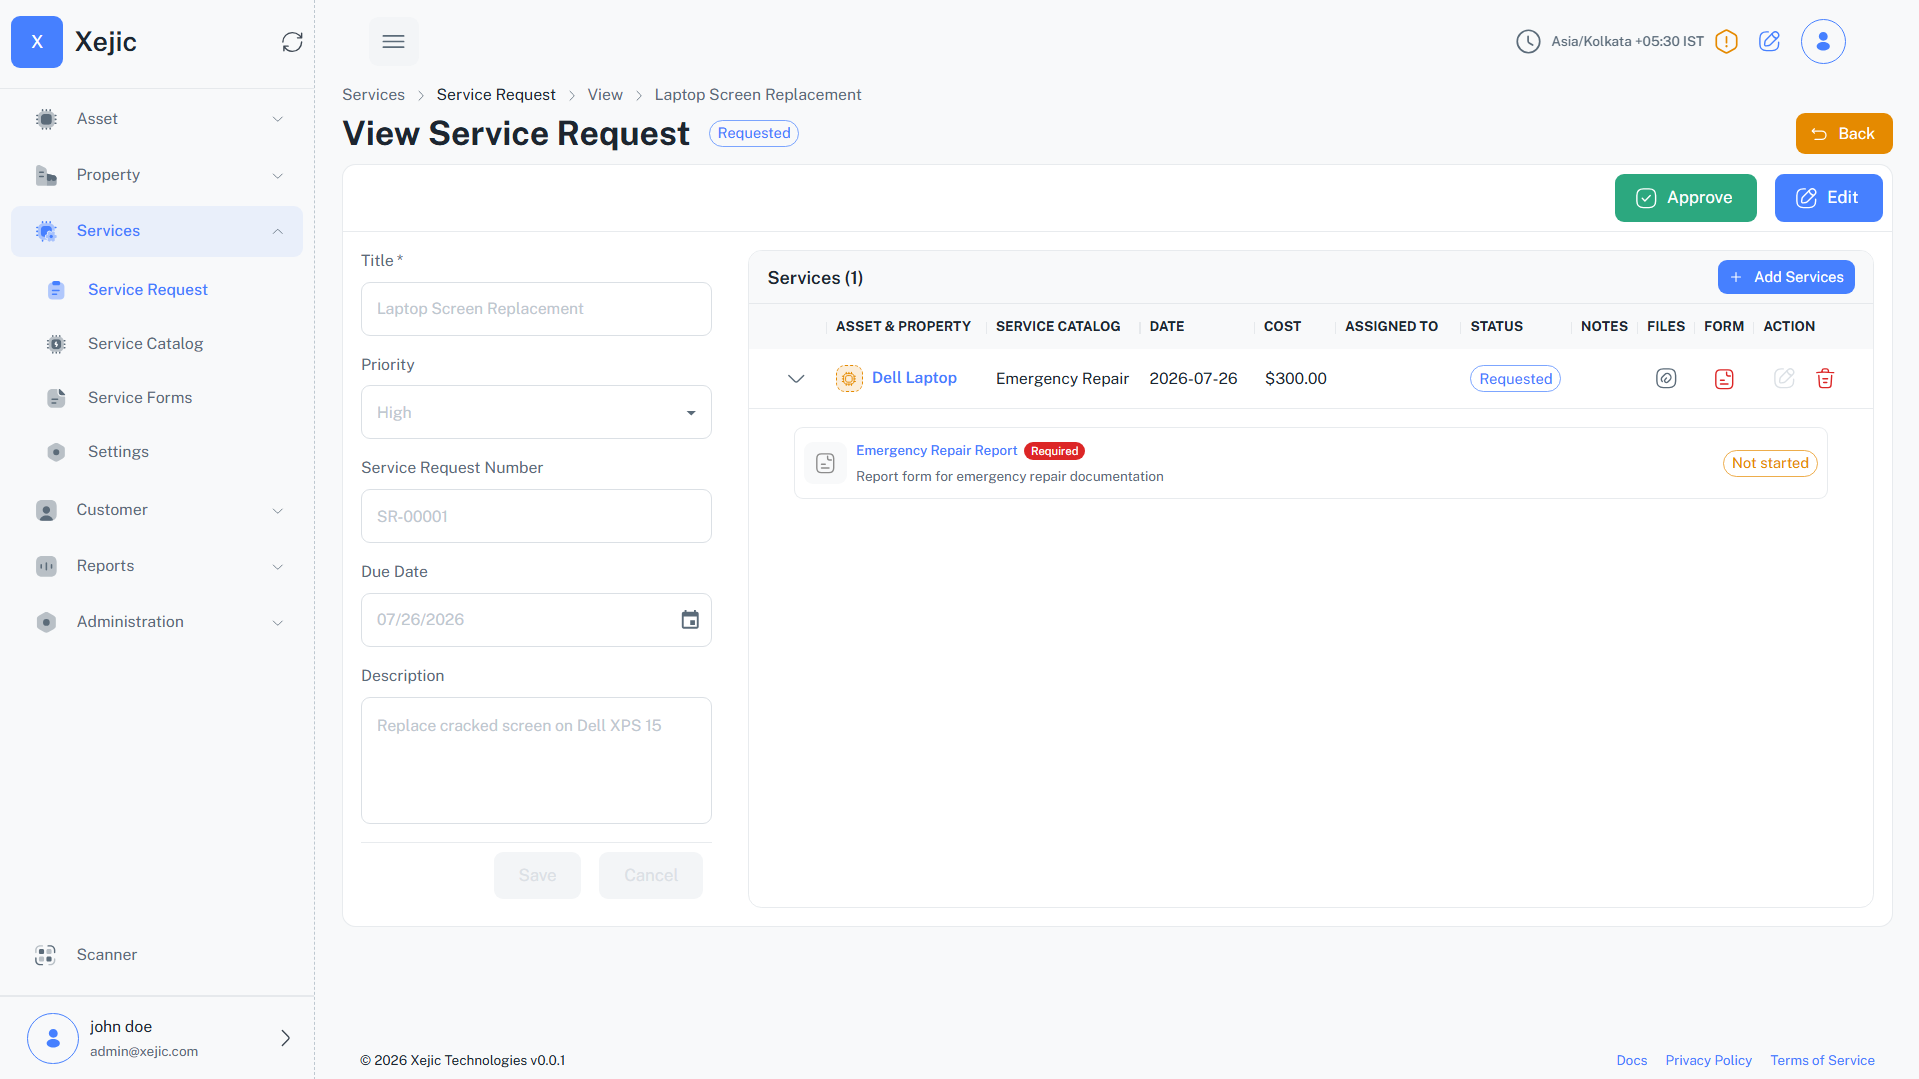Open the Terms of Service footer link
Image resolution: width=1919 pixels, height=1079 pixels.
click(x=1822, y=1061)
